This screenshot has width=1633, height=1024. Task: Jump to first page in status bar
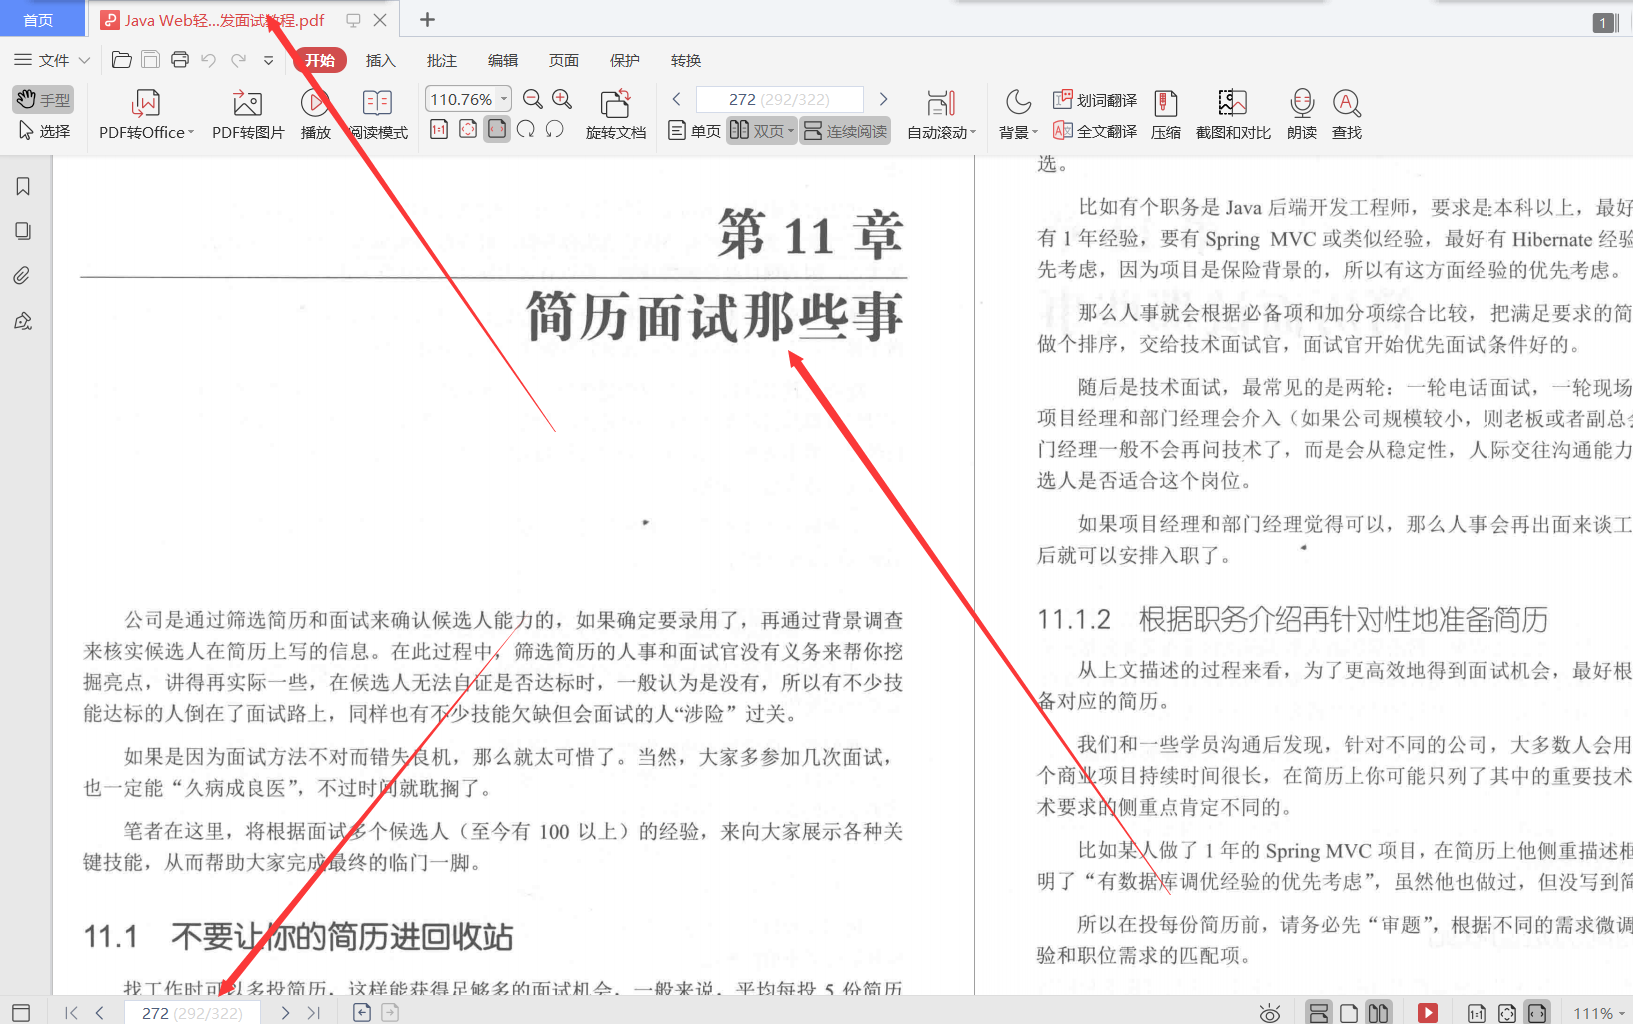tap(71, 1012)
